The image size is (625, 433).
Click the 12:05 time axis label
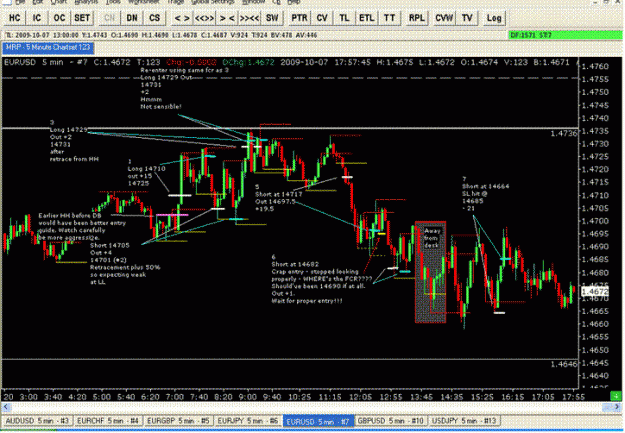click(x=361, y=397)
